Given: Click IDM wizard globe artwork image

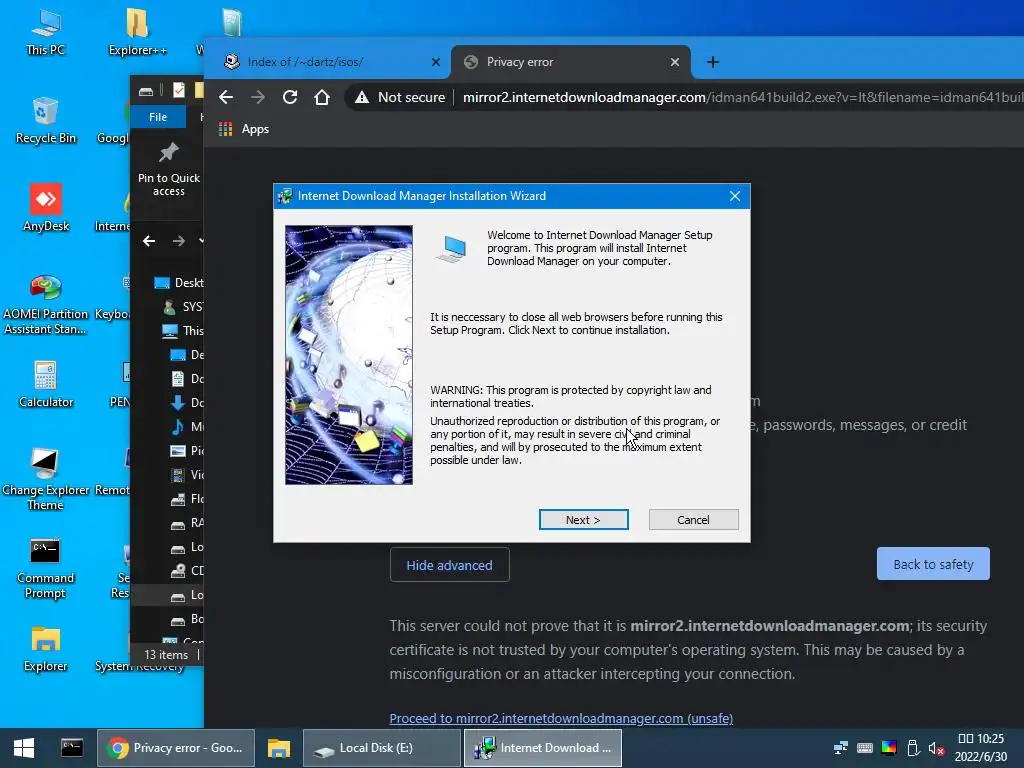Looking at the screenshot, I should (x=349, y=355).
